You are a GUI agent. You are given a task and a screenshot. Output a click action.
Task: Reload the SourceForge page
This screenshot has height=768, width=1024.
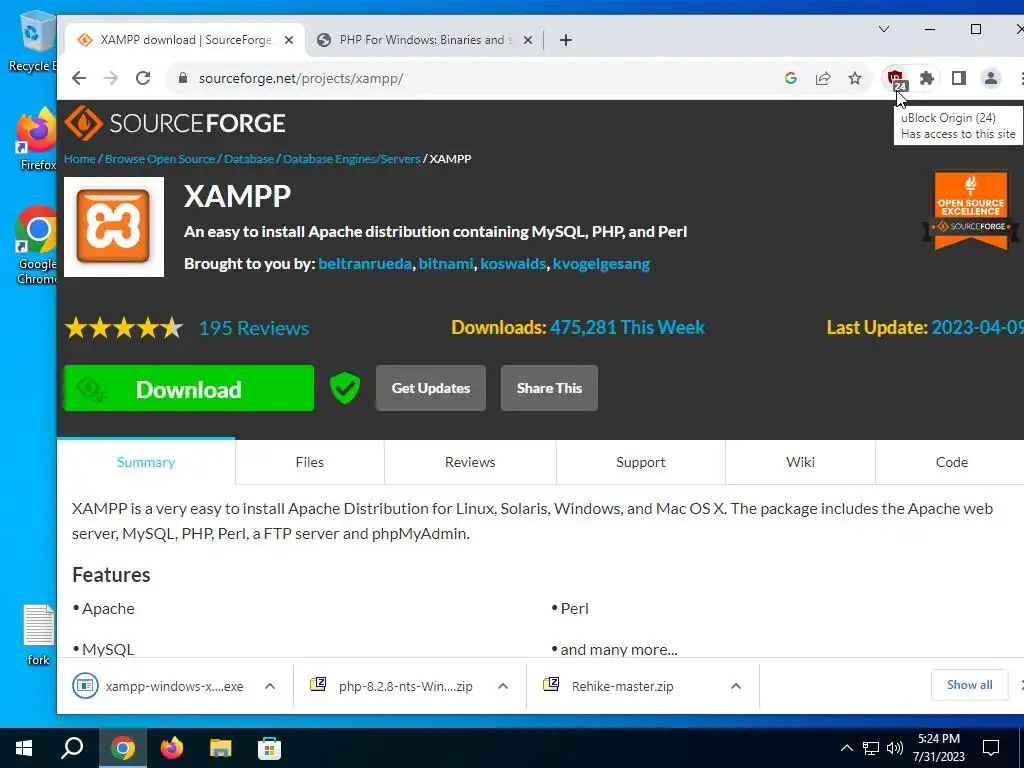tap(143, 78)
